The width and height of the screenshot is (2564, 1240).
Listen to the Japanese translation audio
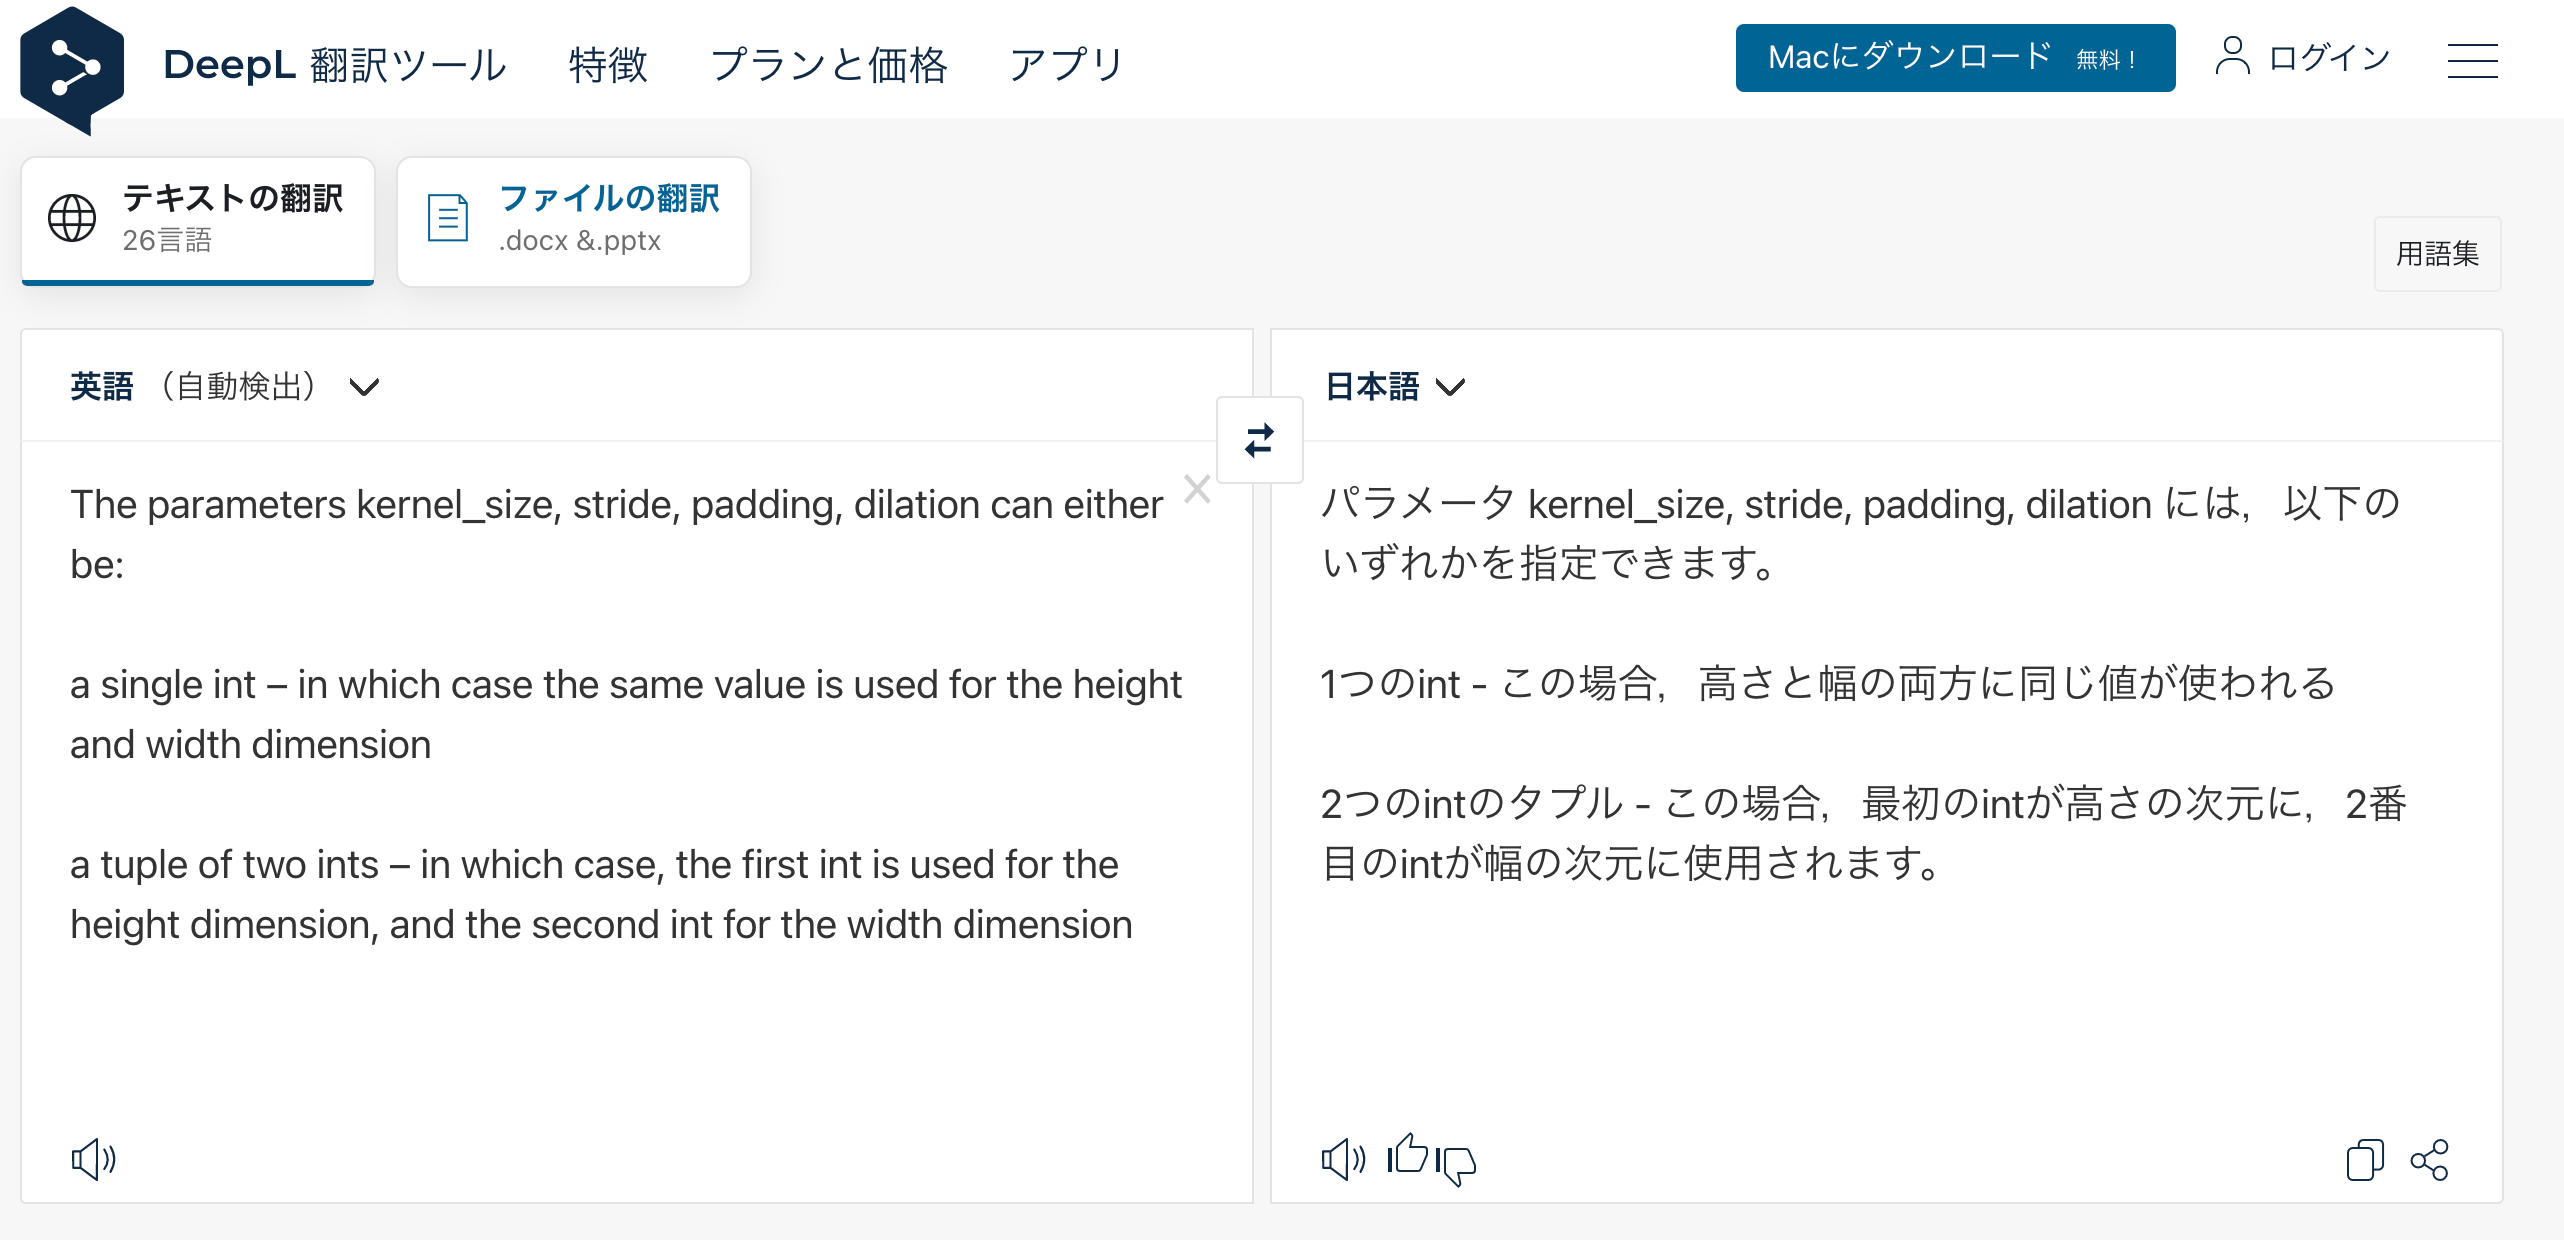pos(1343,1159)
